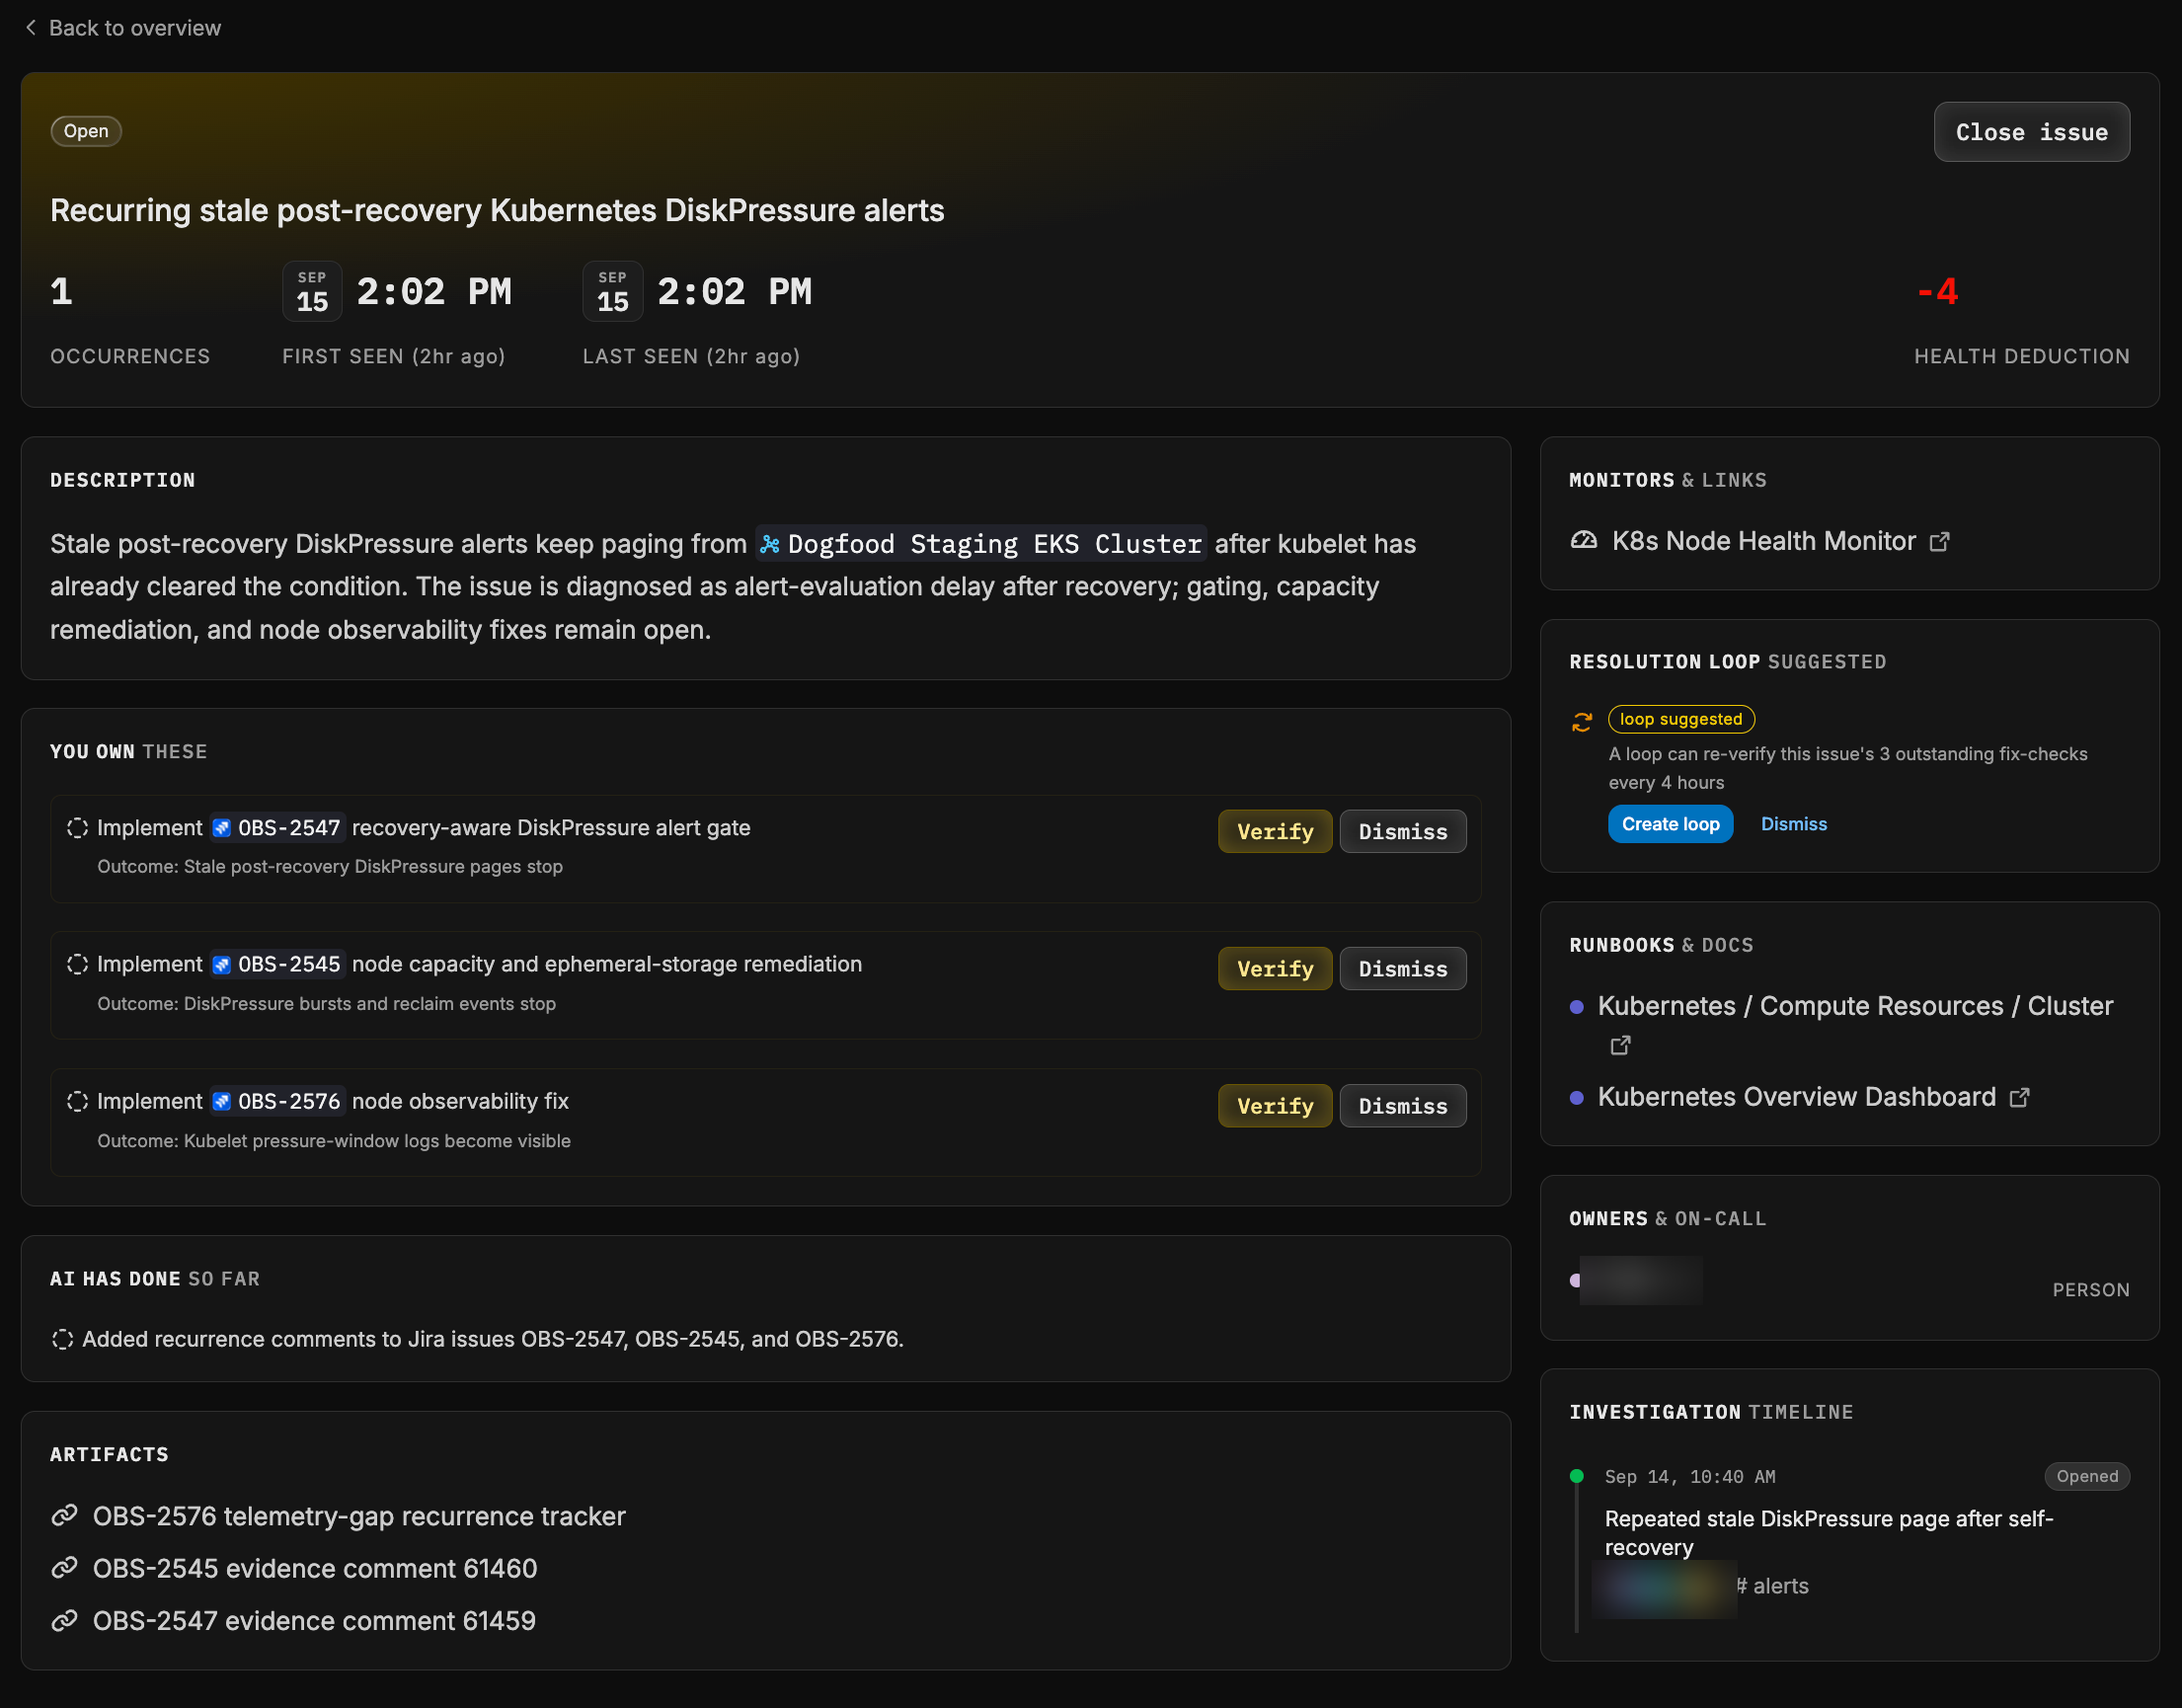The width and height of the screenshot is (2182, 1708).
Task: Open the OBS-2547 Jira ticket chip
Action: [278, 828]
